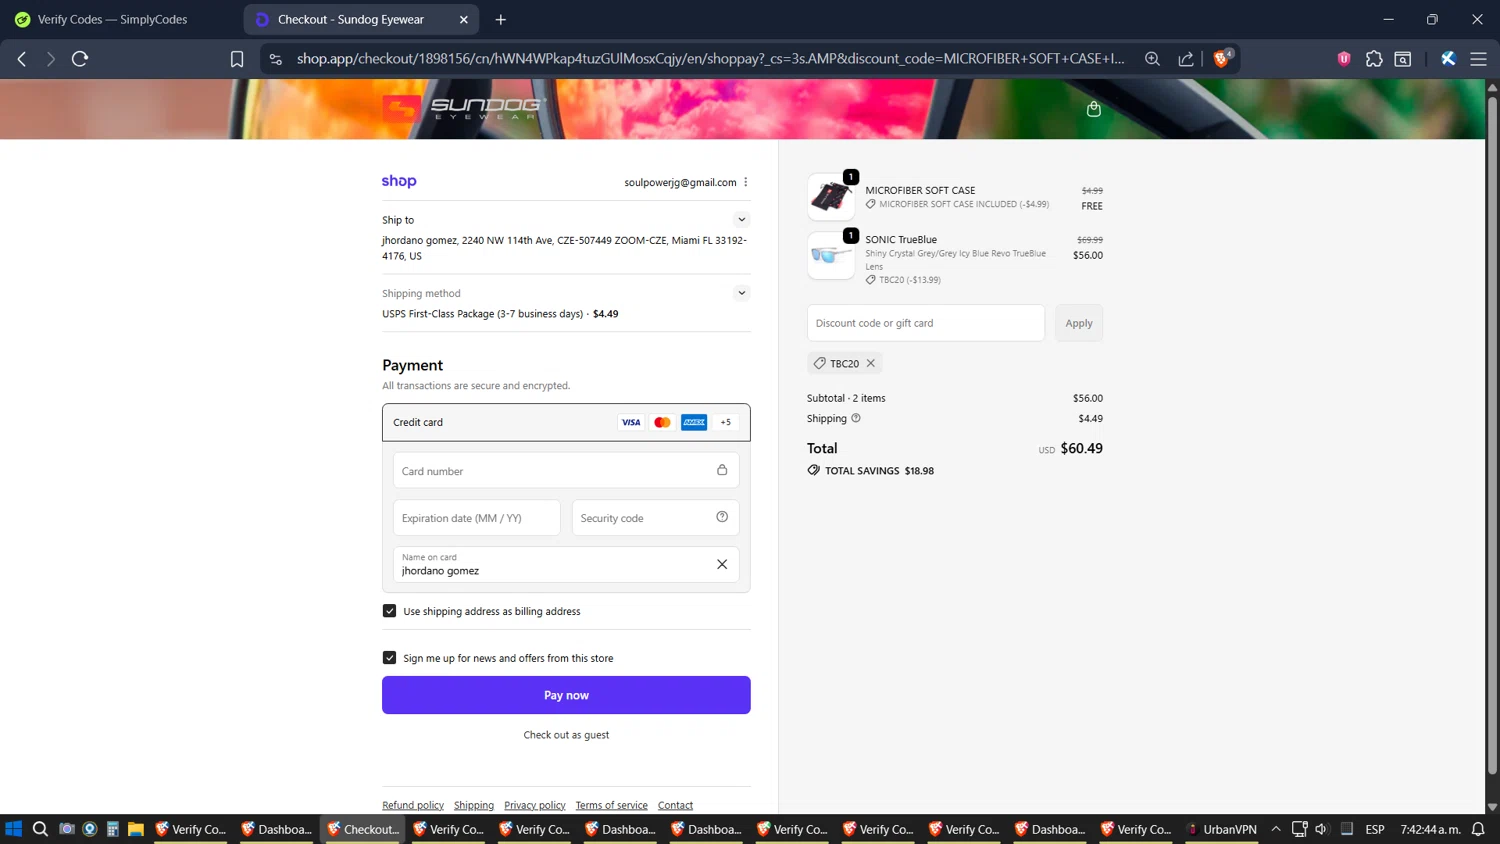The width and height of the screenshot is (1500, 844).
Task: Focus the Card number field
Action: coord(566,470)
